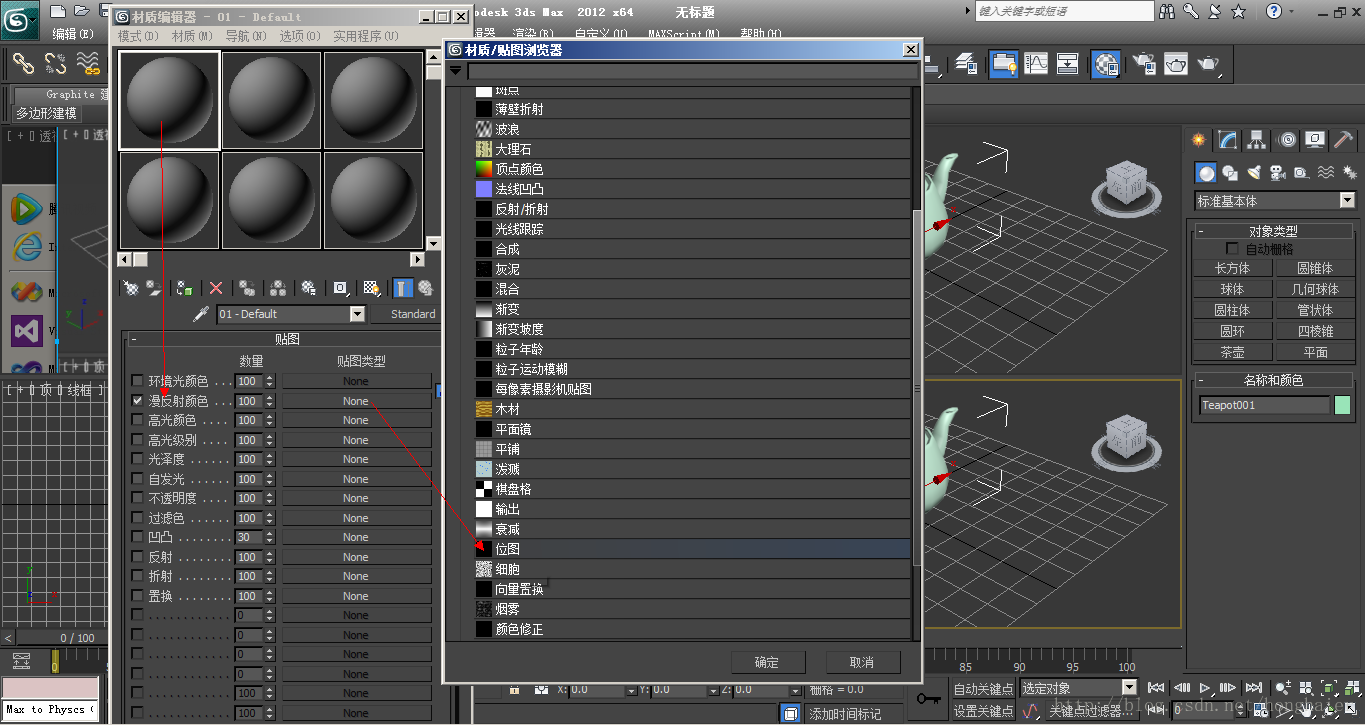Uncheck the 漫反射颜色 map checkbox
1365x725 pixels.
[x=138, y=401]
